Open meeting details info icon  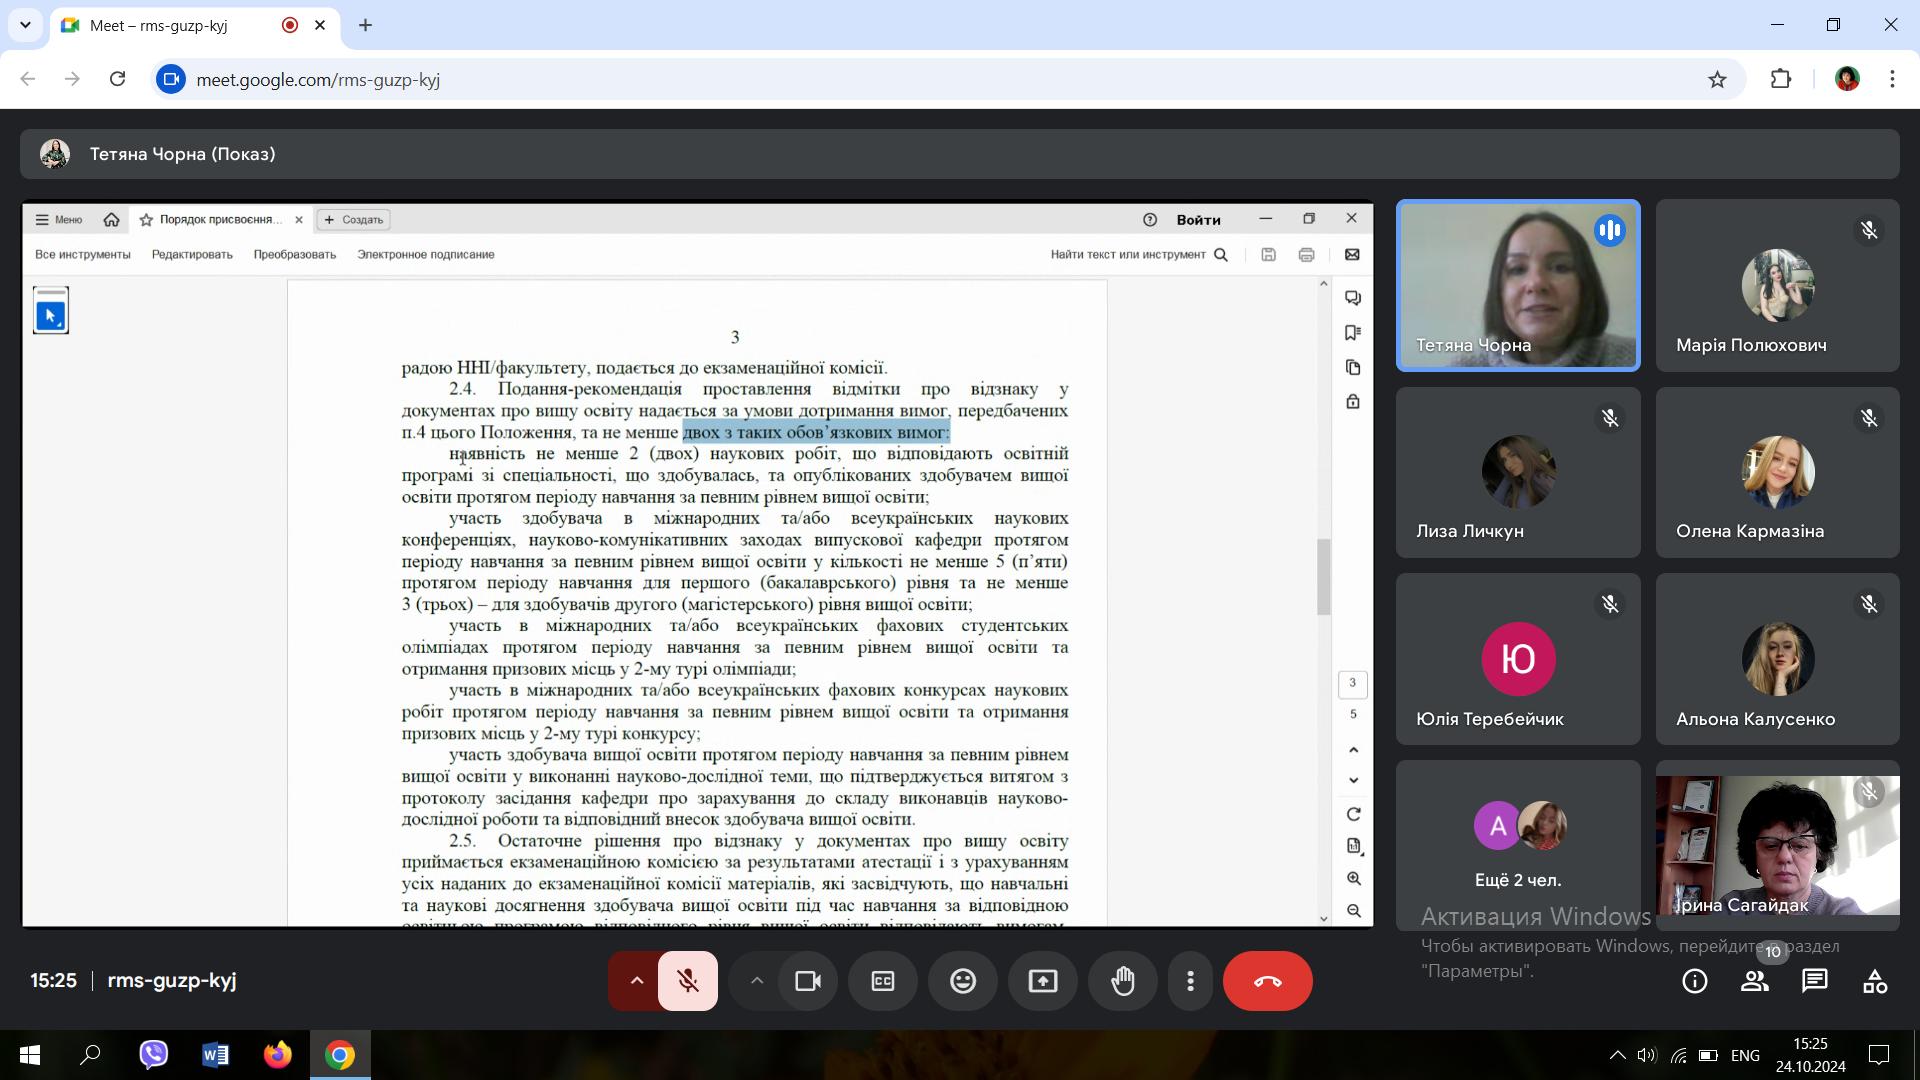tap(1695, 981)
